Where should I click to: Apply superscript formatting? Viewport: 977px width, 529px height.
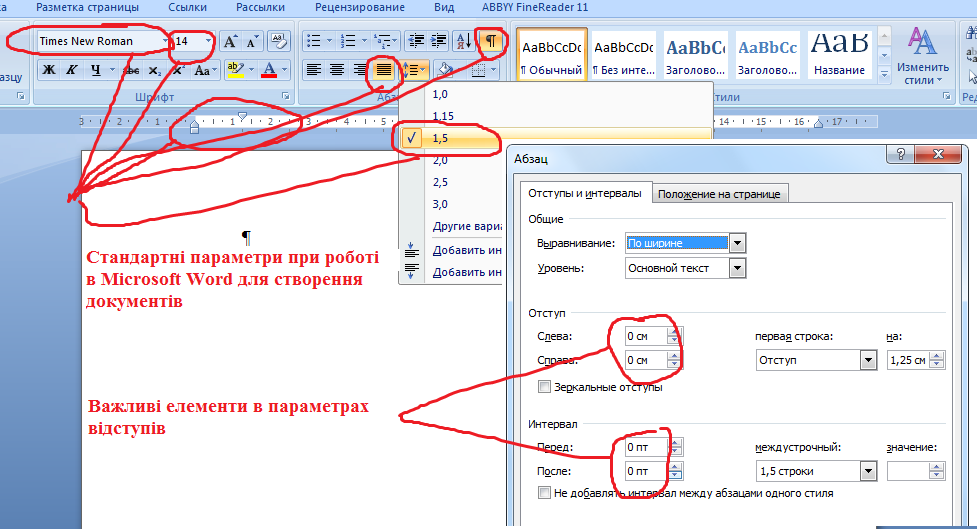[178, 70]
